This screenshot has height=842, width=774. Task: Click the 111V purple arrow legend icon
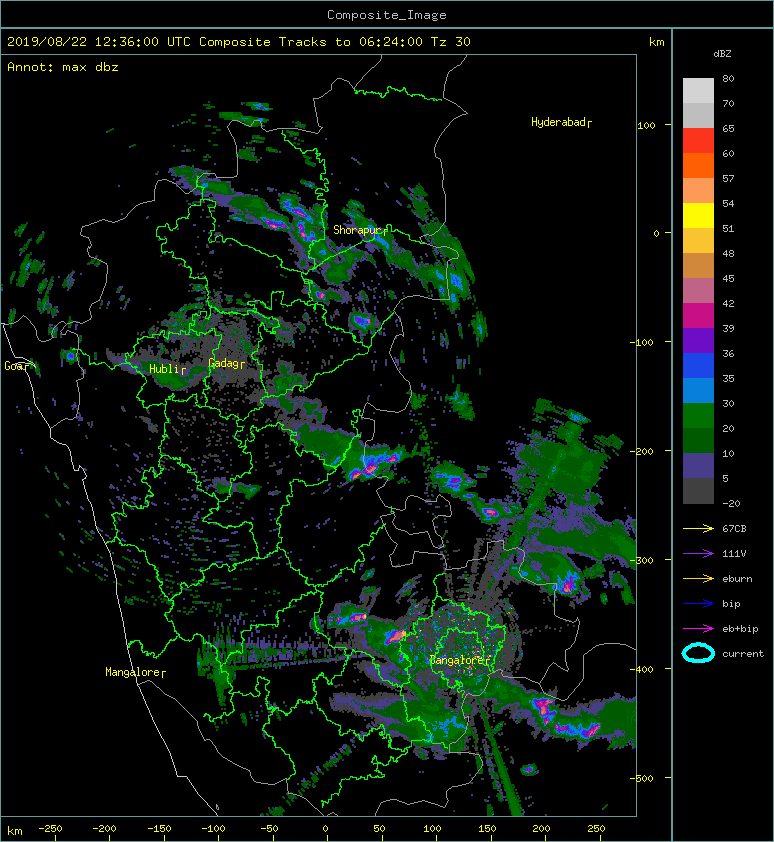[x=698, y=554]
